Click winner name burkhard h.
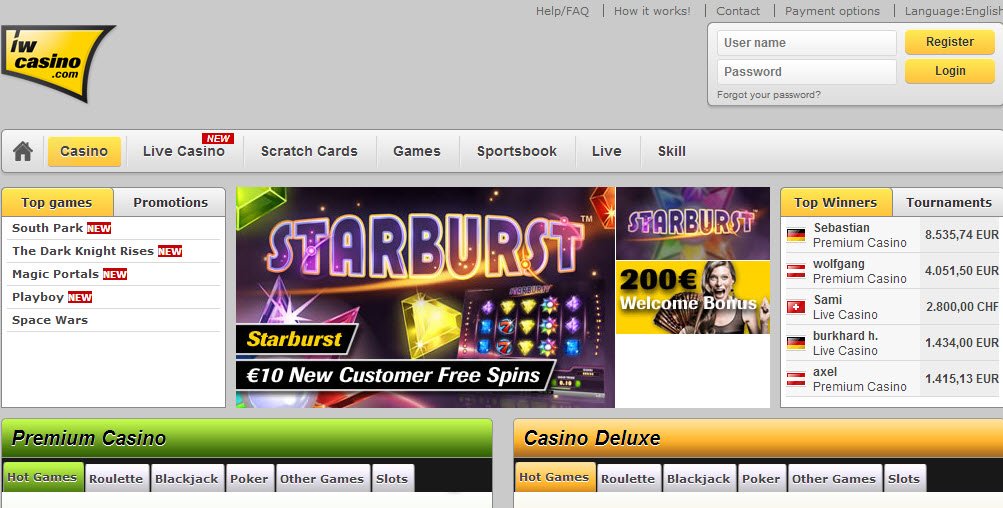 [x=845, y=336]
